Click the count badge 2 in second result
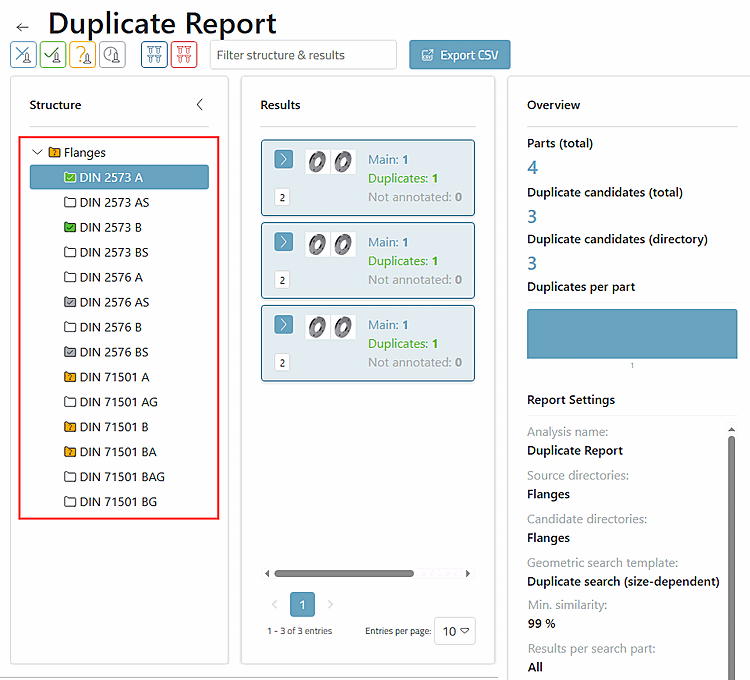Screen dimensions: 750x680 282,280
